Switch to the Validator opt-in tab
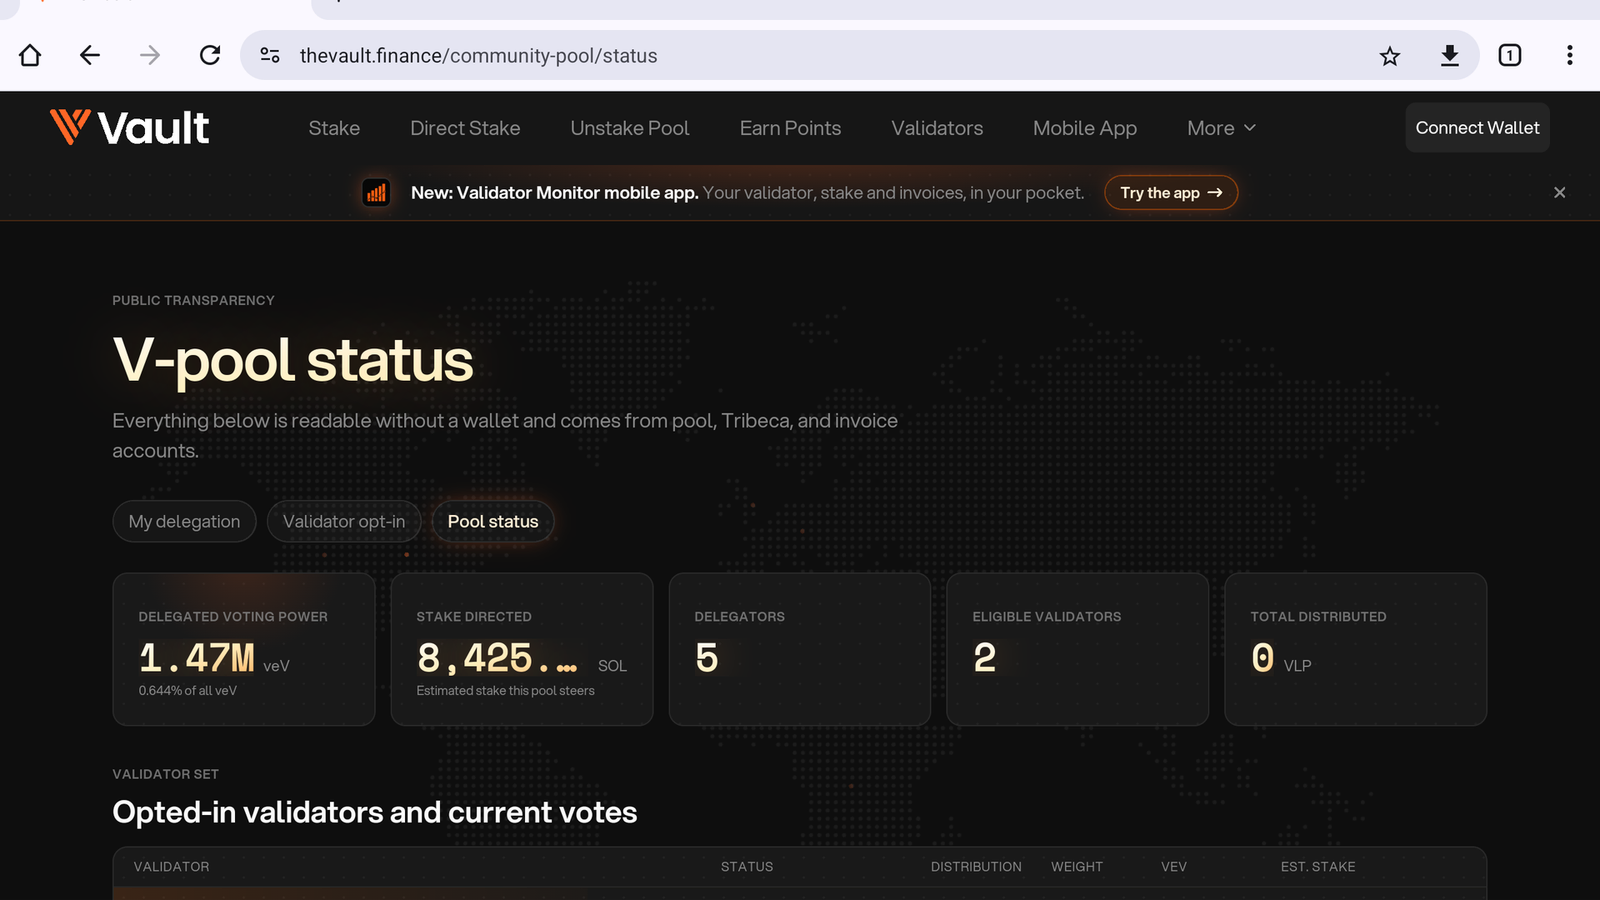Viewport: 1600px width, 900px height. coord(344,521)
